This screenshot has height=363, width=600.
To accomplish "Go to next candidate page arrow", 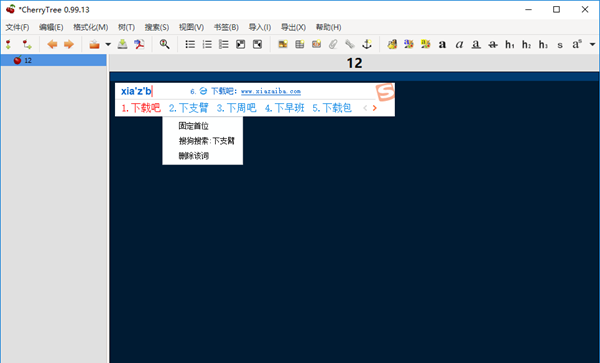I will point(375,108).
